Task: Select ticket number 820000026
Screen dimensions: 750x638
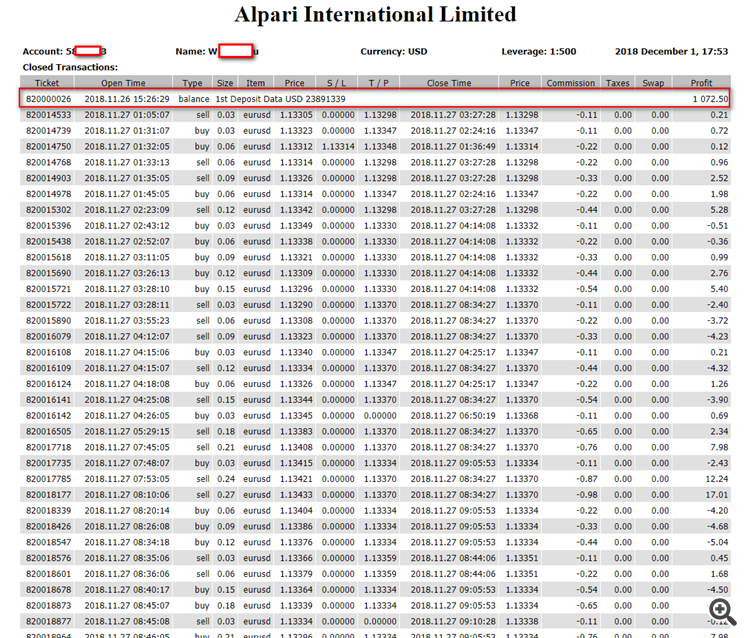Action: click(x=48, y=99)
